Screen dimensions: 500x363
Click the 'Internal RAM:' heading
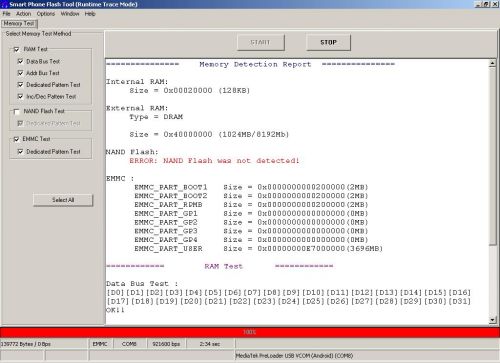pyautogui.click(x=137, y=82)
